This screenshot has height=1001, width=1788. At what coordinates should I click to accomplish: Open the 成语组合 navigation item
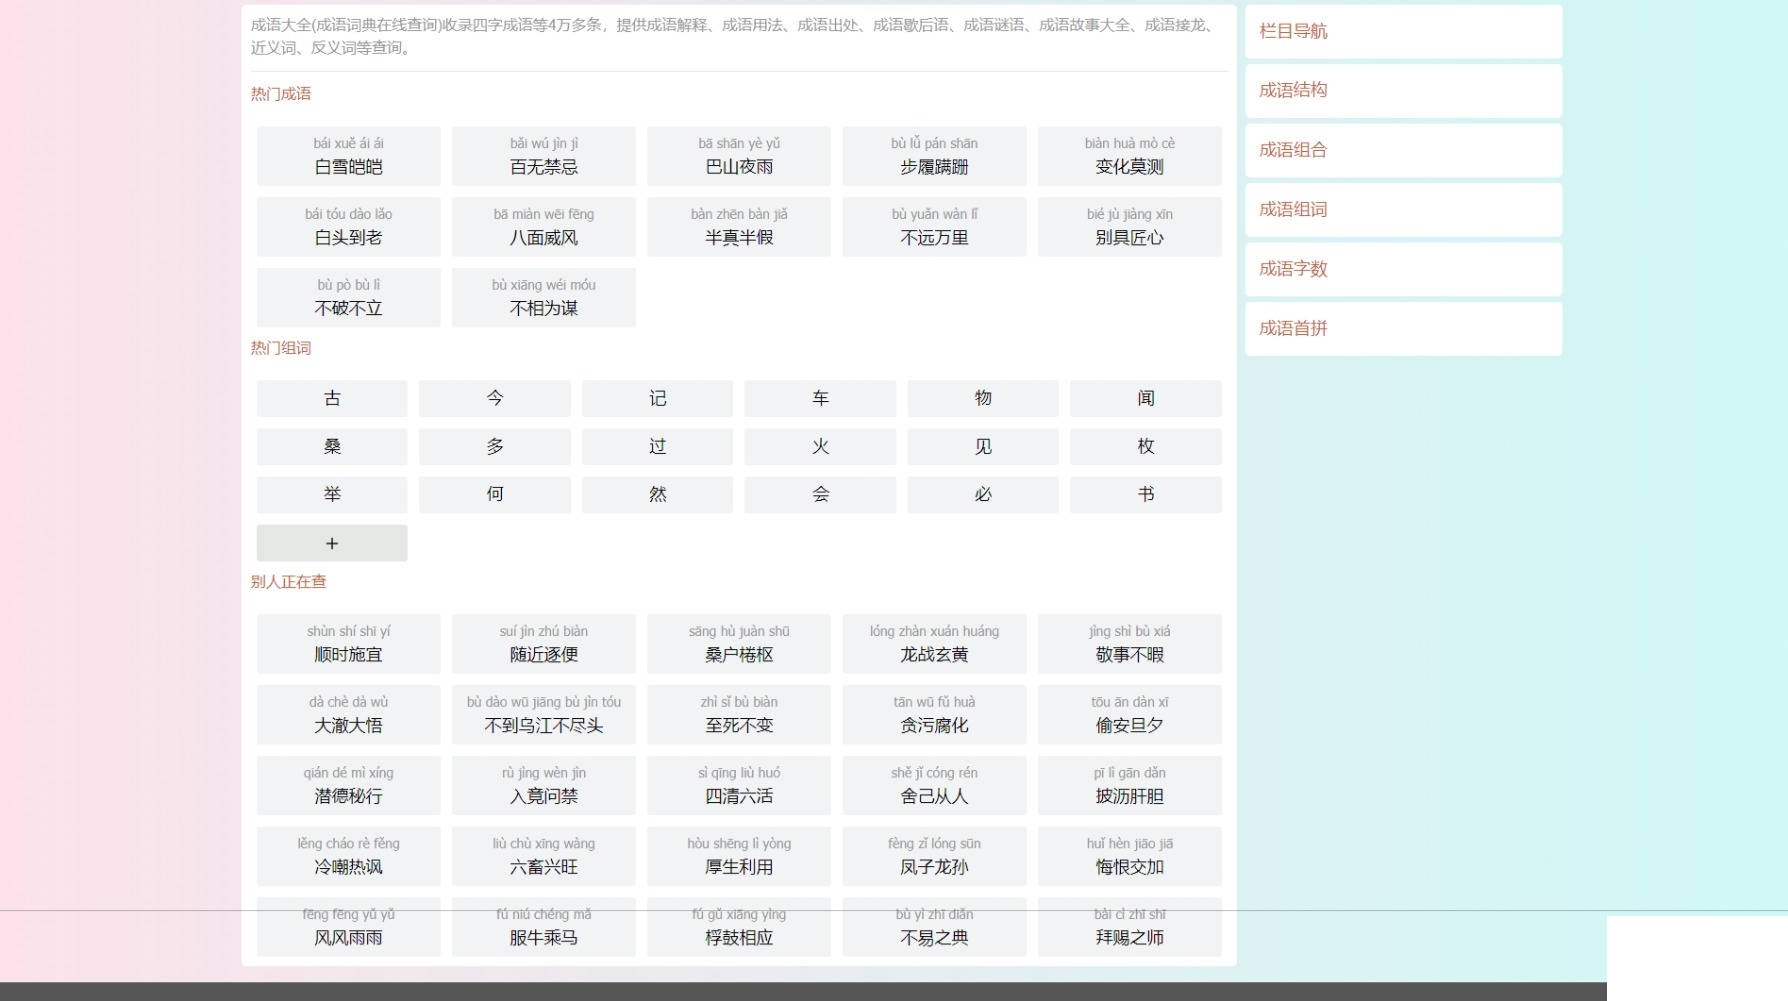pos(1403,150)
